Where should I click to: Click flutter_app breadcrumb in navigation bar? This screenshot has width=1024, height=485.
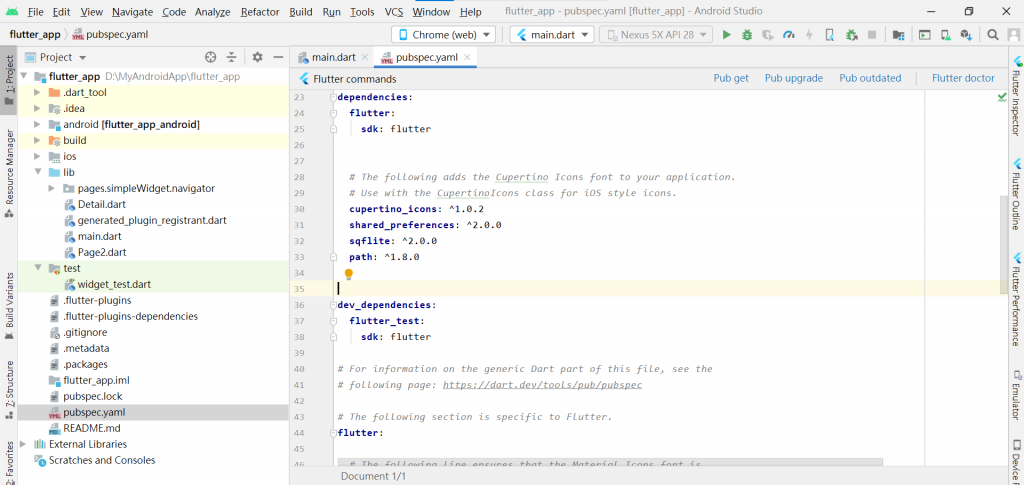35,35
